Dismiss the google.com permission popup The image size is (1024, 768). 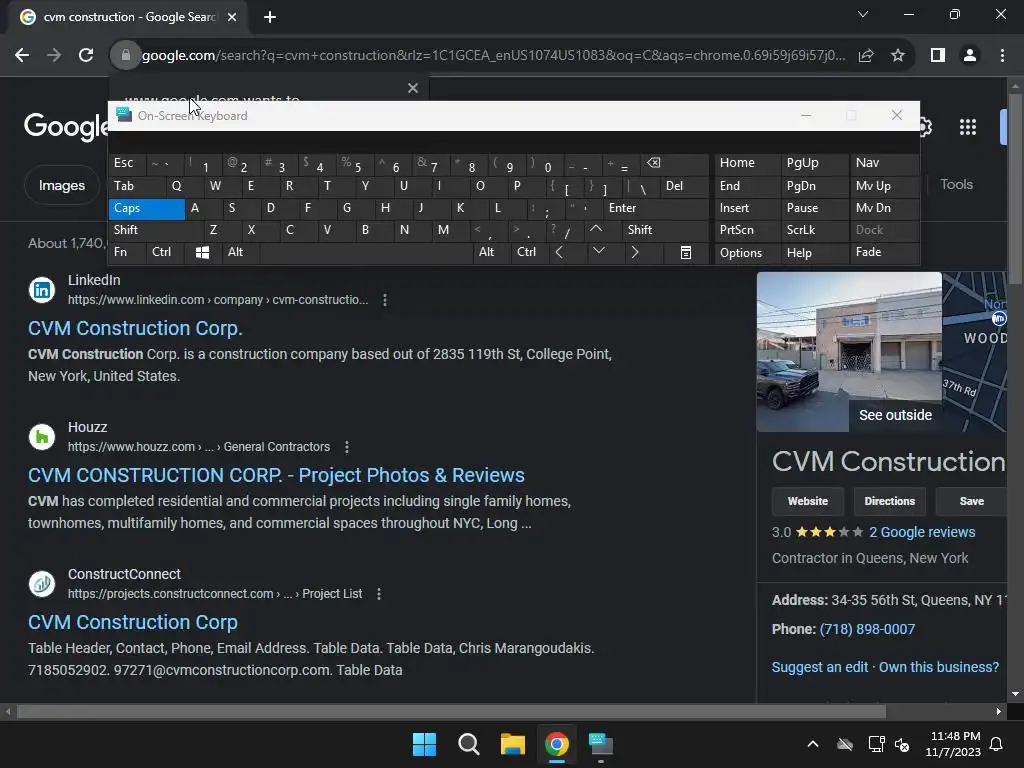point(413,88)
